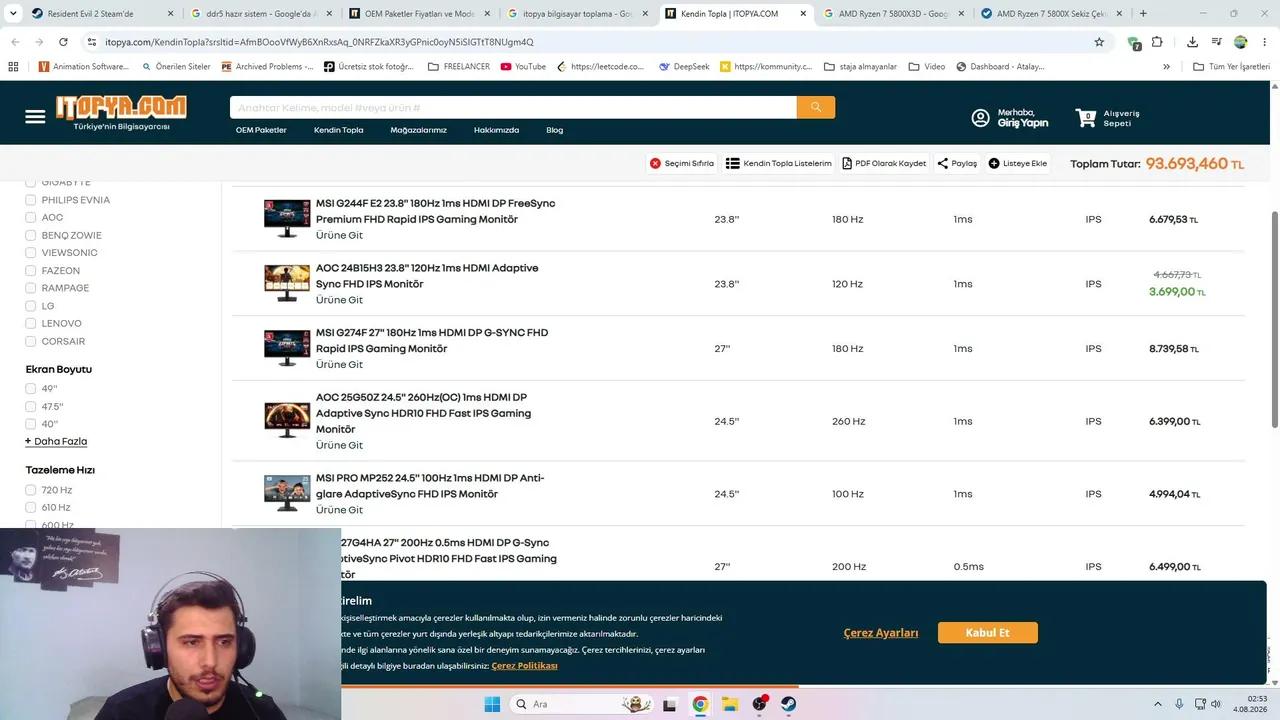Open Task View in the taskbar
The height and width of the screenshot is (720, 1280).
click(670, 704)
